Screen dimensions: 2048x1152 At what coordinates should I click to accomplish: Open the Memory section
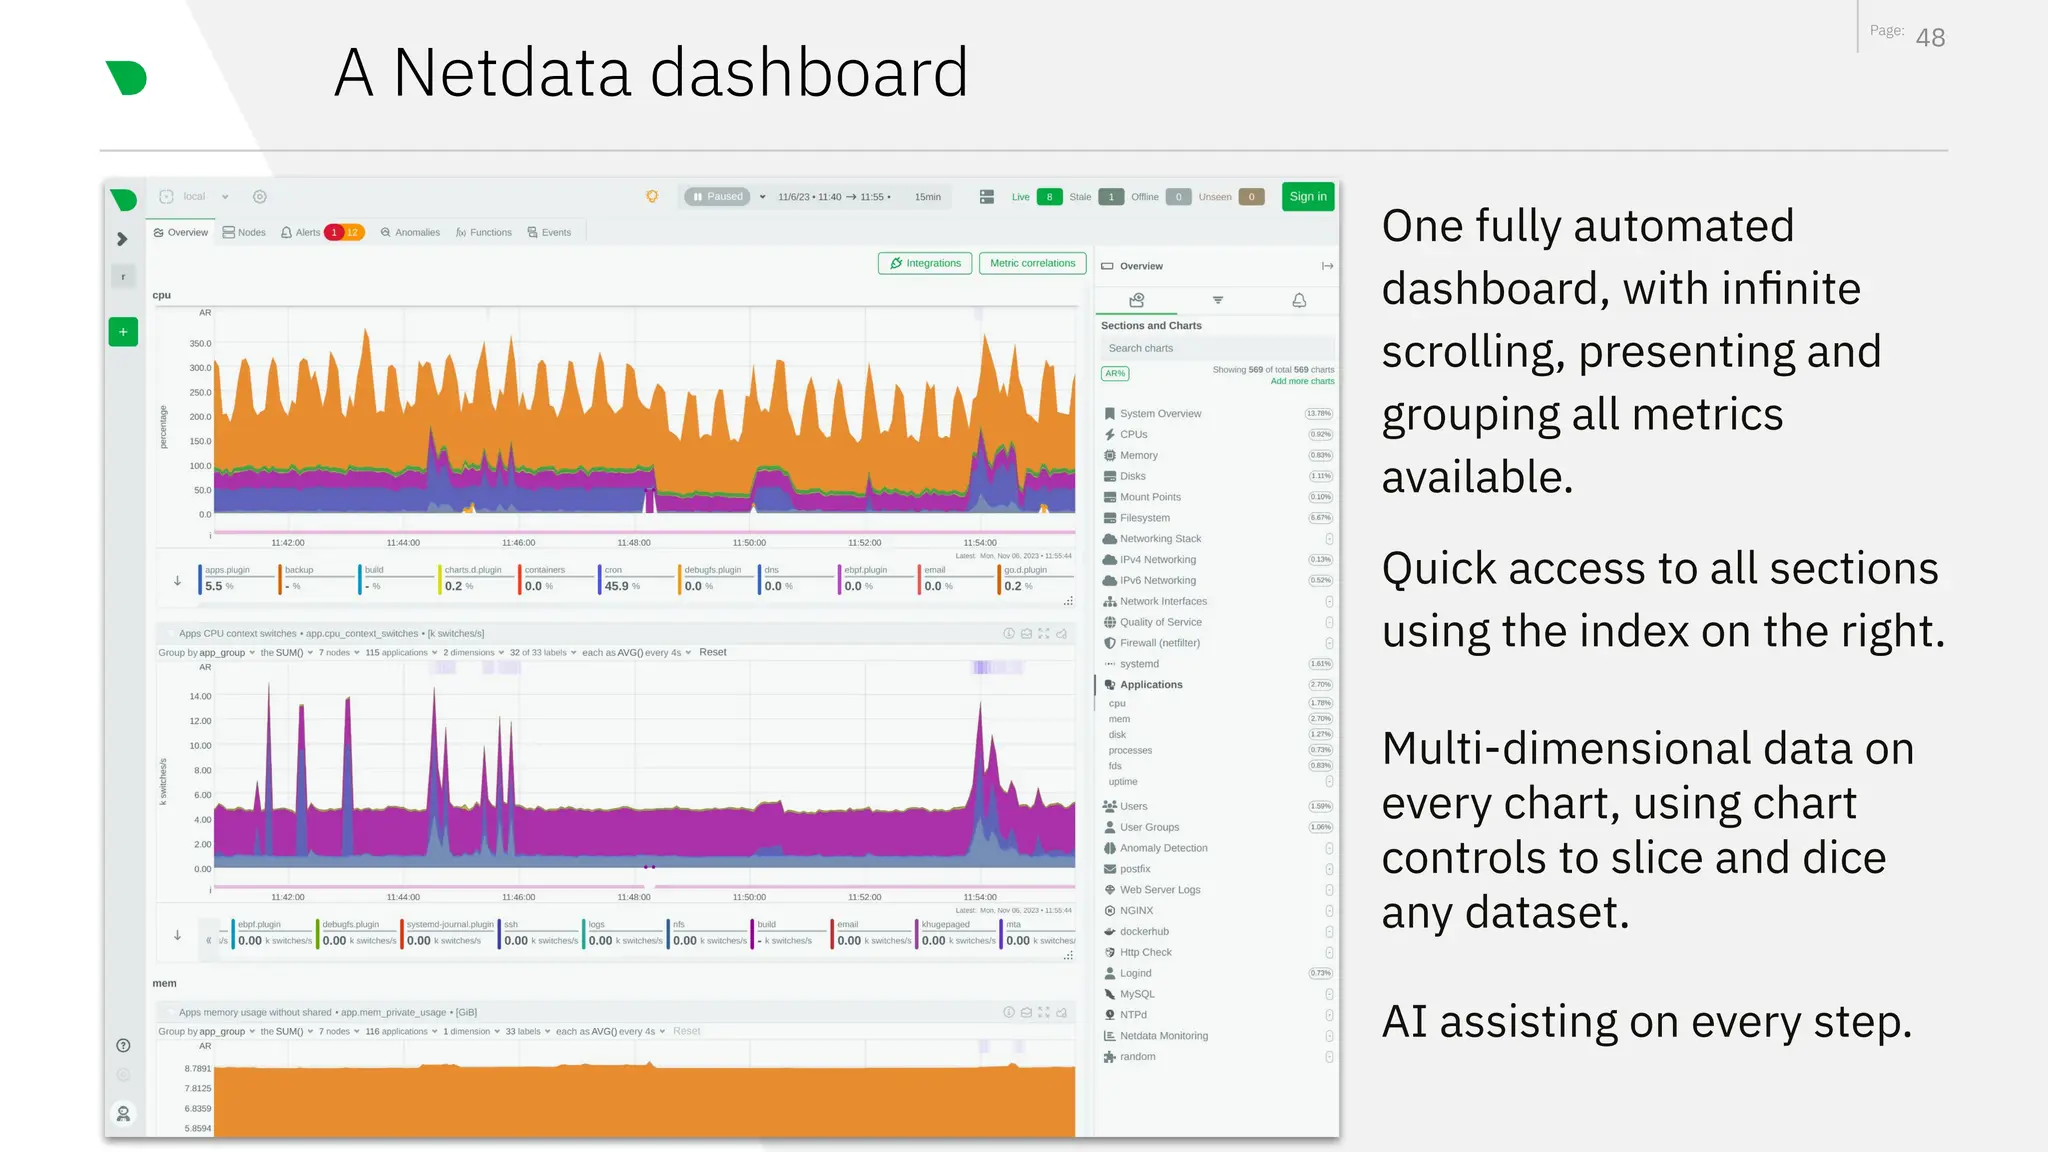click(x=1217, y=456)
